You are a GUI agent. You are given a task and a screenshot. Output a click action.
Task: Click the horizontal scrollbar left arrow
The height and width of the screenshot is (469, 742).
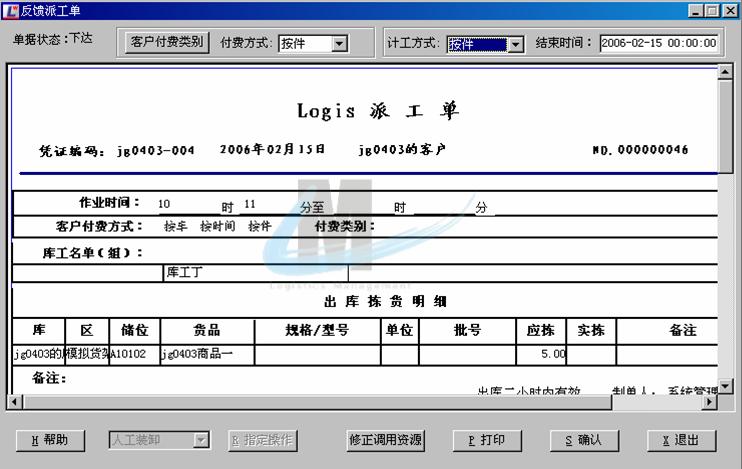click(x=16, y=402)
